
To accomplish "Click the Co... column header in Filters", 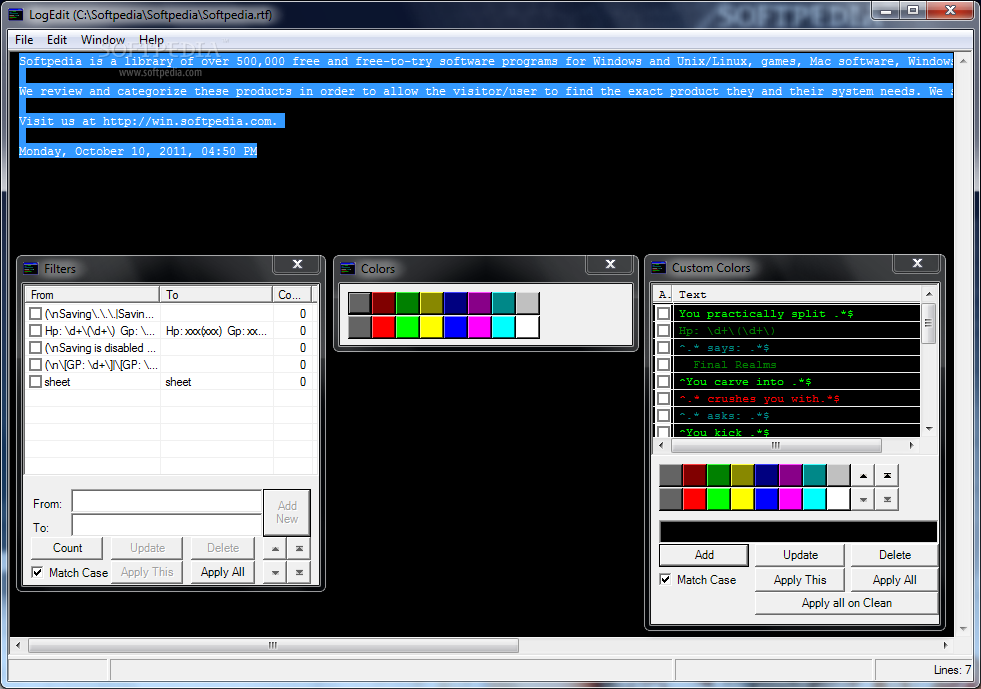I will tap(292, 295).
